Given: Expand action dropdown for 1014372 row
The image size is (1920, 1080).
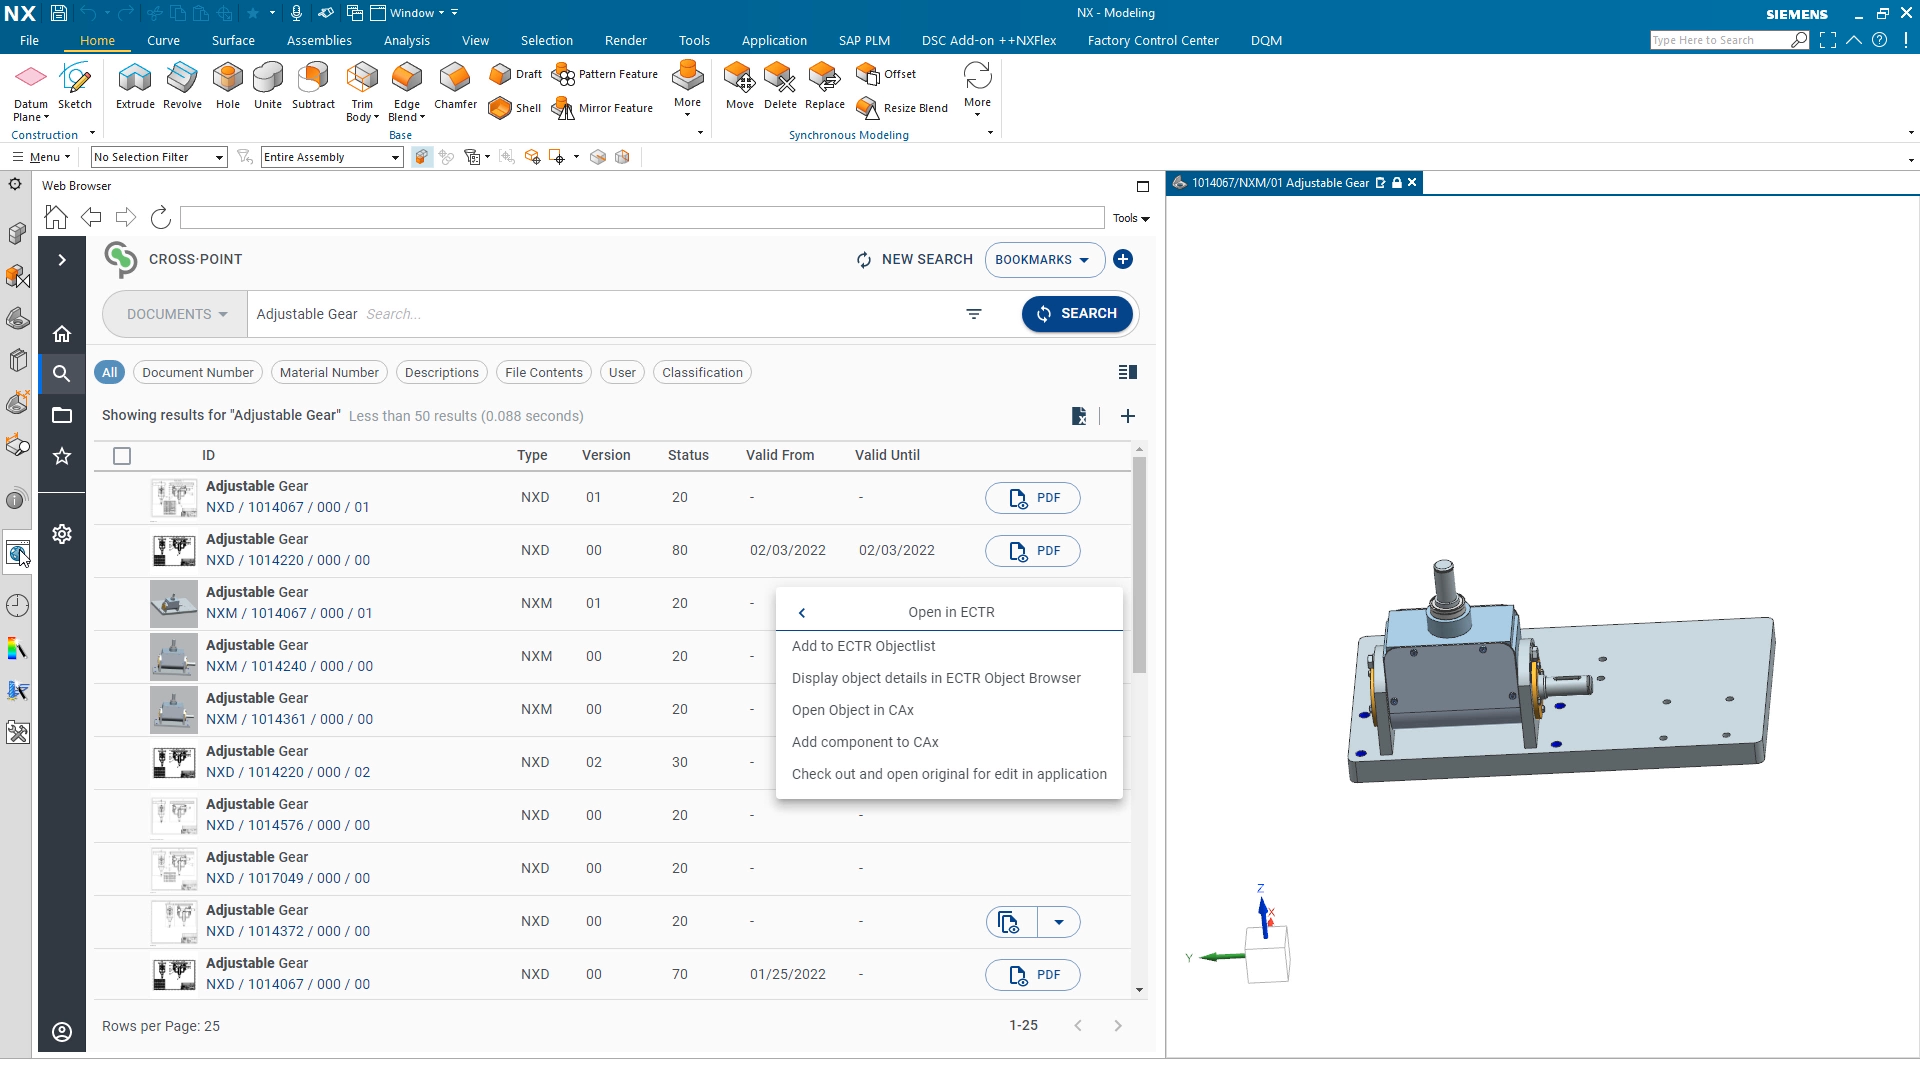Looking at the screenshot, I should 1059,922.
